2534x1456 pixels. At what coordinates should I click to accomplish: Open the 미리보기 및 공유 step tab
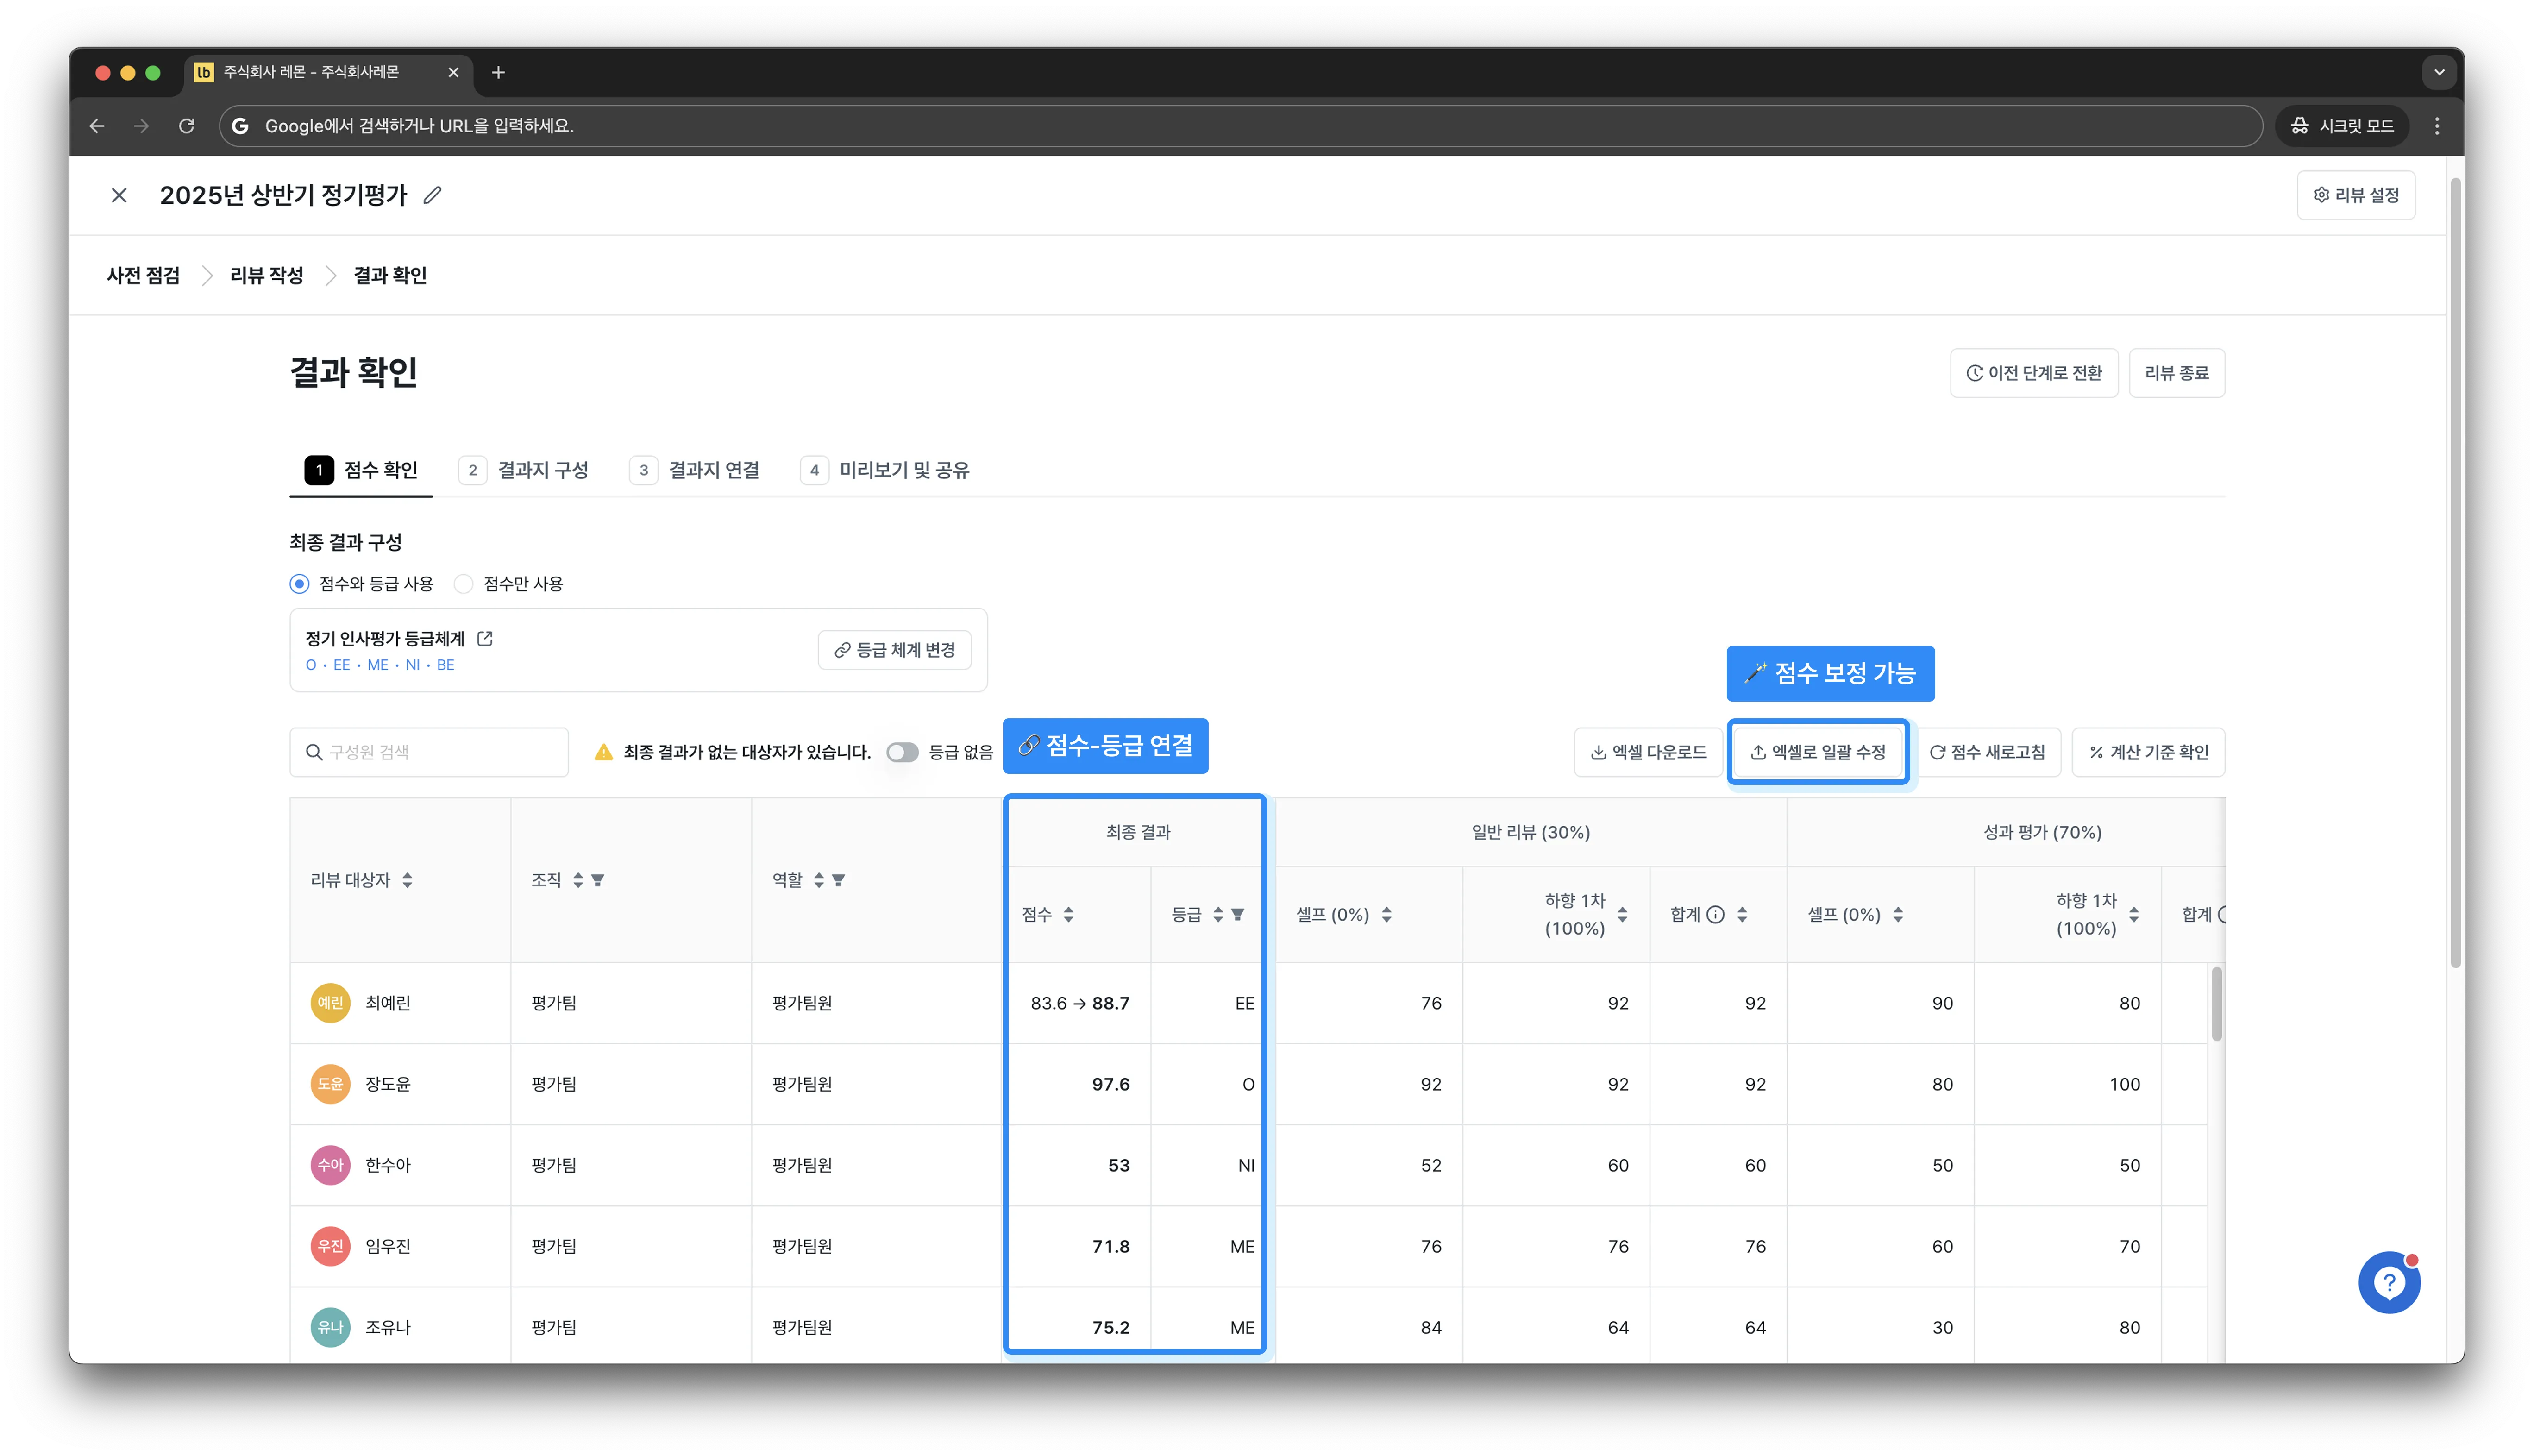(x=885, y=470)
